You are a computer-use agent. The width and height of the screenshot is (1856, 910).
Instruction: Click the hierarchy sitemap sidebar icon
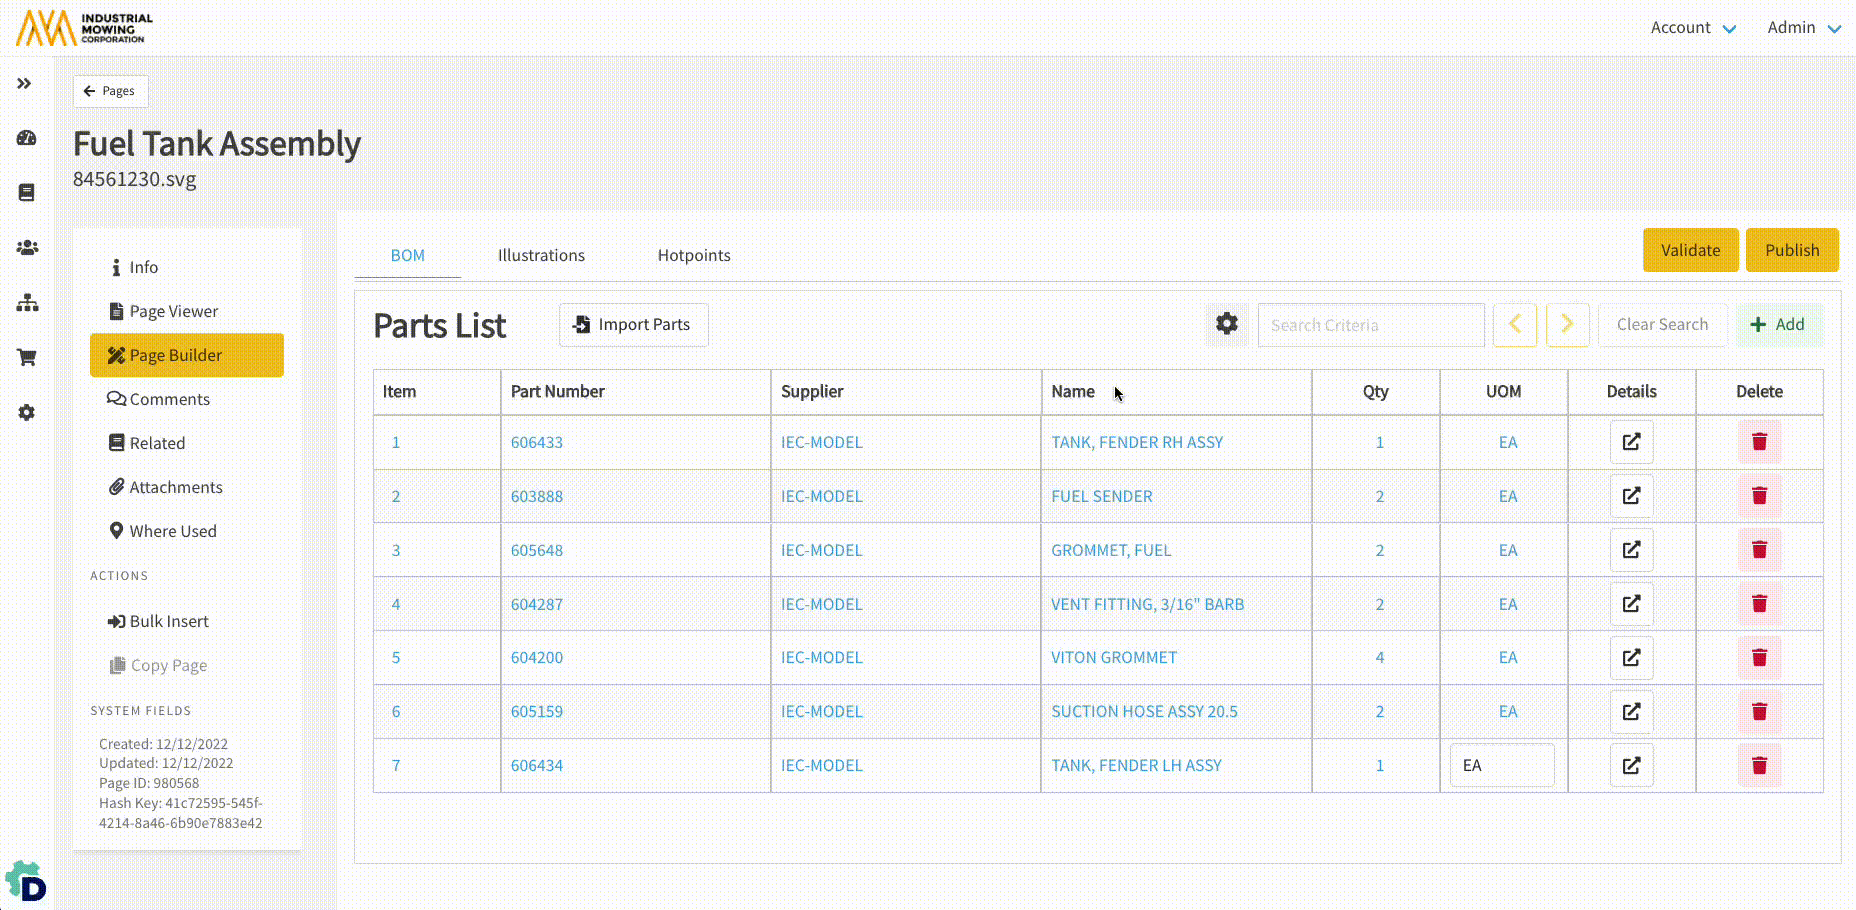coord(27,303)
